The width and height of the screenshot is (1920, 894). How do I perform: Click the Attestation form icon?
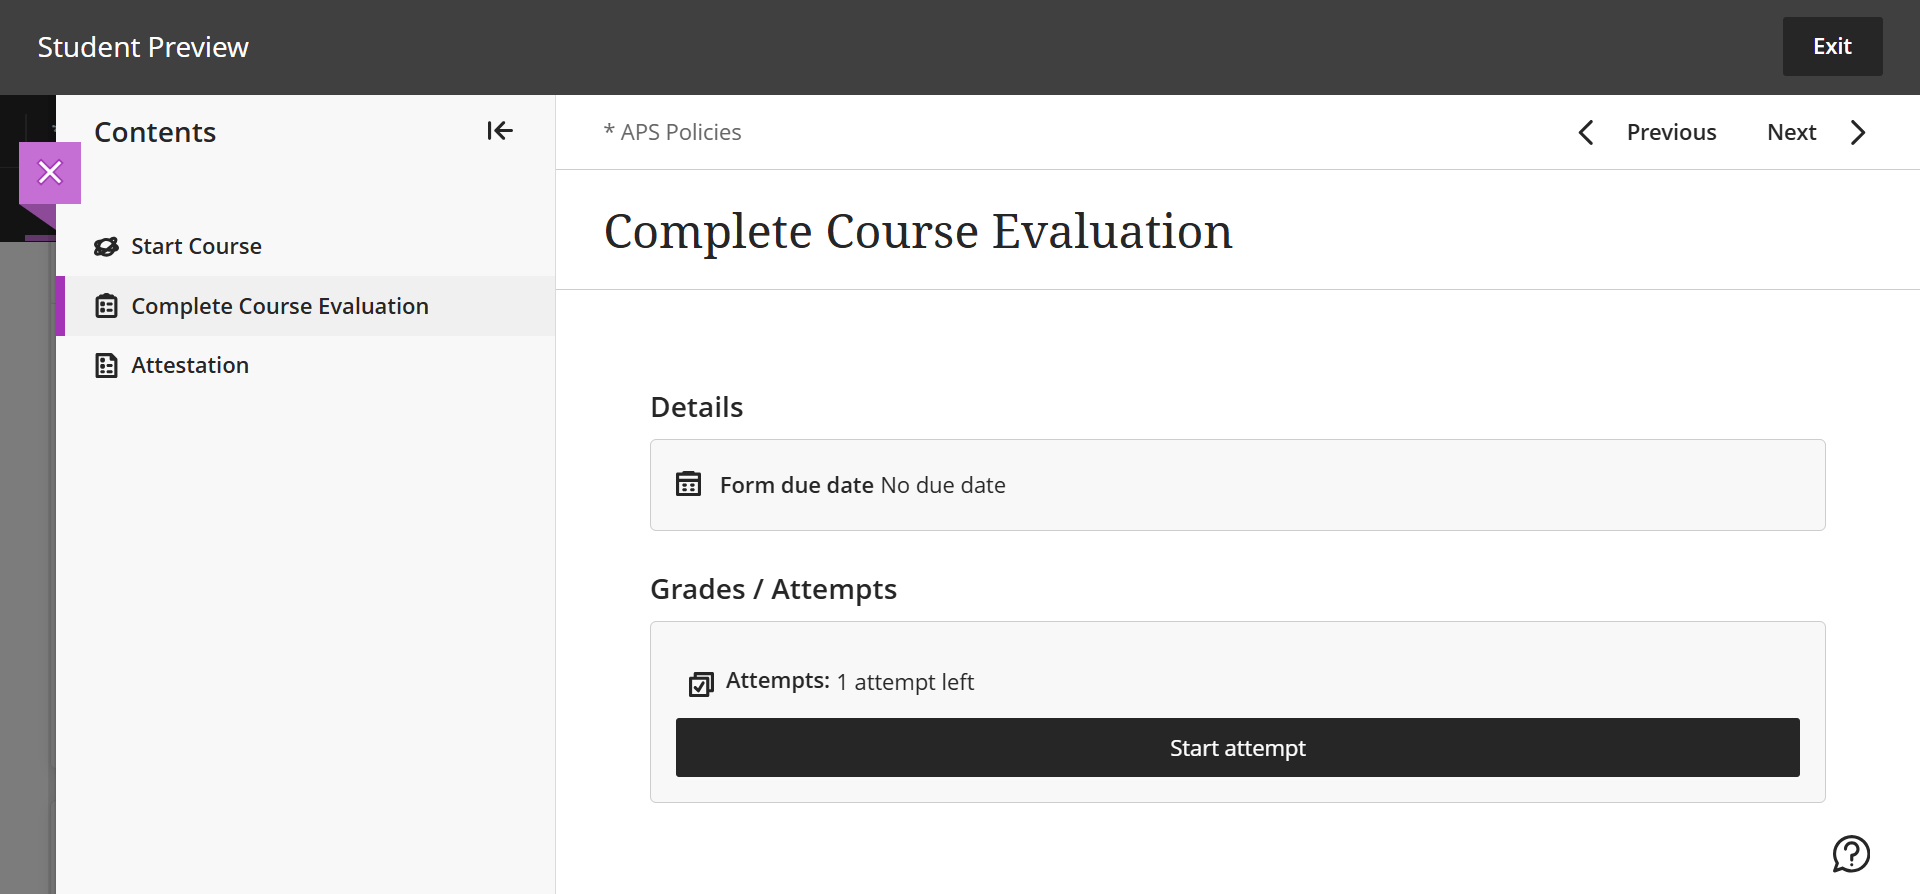(x=106, y=366)
